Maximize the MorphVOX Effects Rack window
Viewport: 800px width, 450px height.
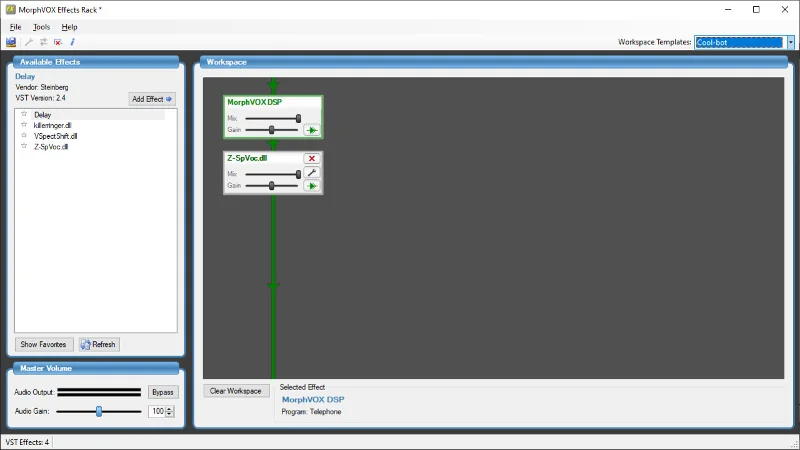coord(756,10)
